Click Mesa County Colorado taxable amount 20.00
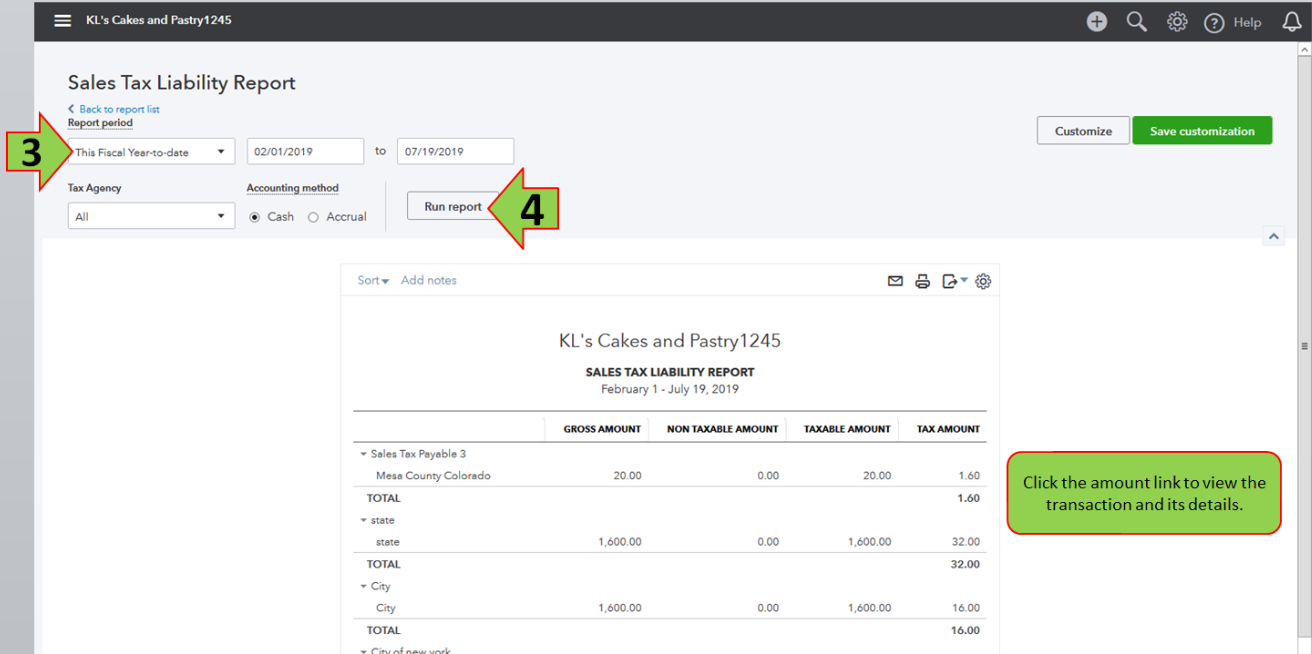Screen dimensions: 1312x654 (x=877, y=476)
